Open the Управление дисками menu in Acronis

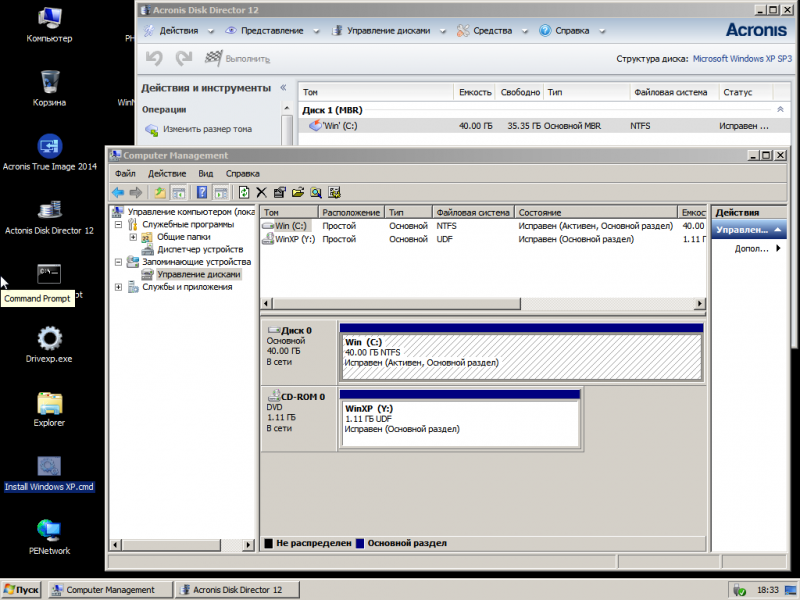pyautogui.click(x=388, y=31)
